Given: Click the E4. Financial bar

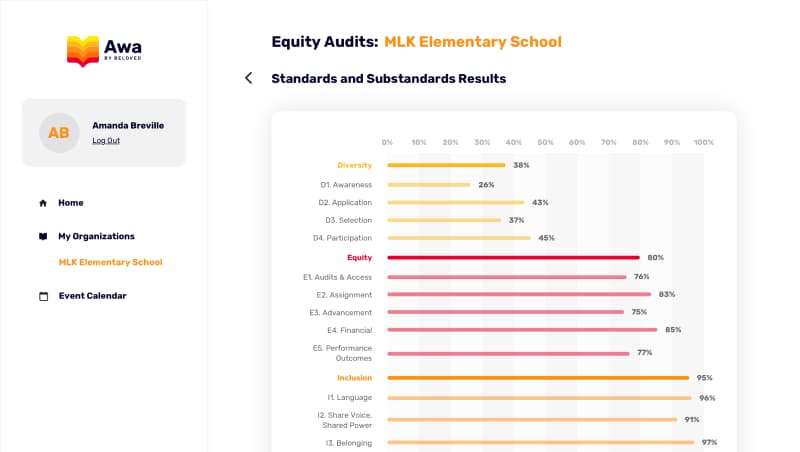Looking at the screenshot, I should click(x=522, y=329).
